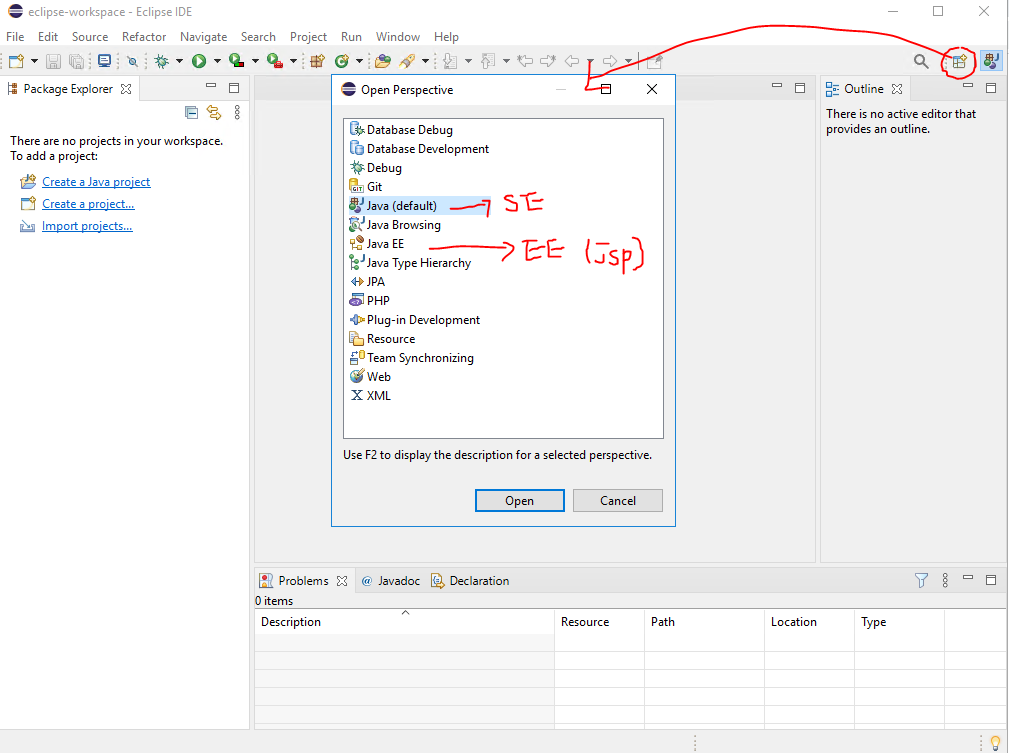The width and height of the screenshot is (1009, 753).
Task: Click the Coverage run icon
Action: point(237,61)
